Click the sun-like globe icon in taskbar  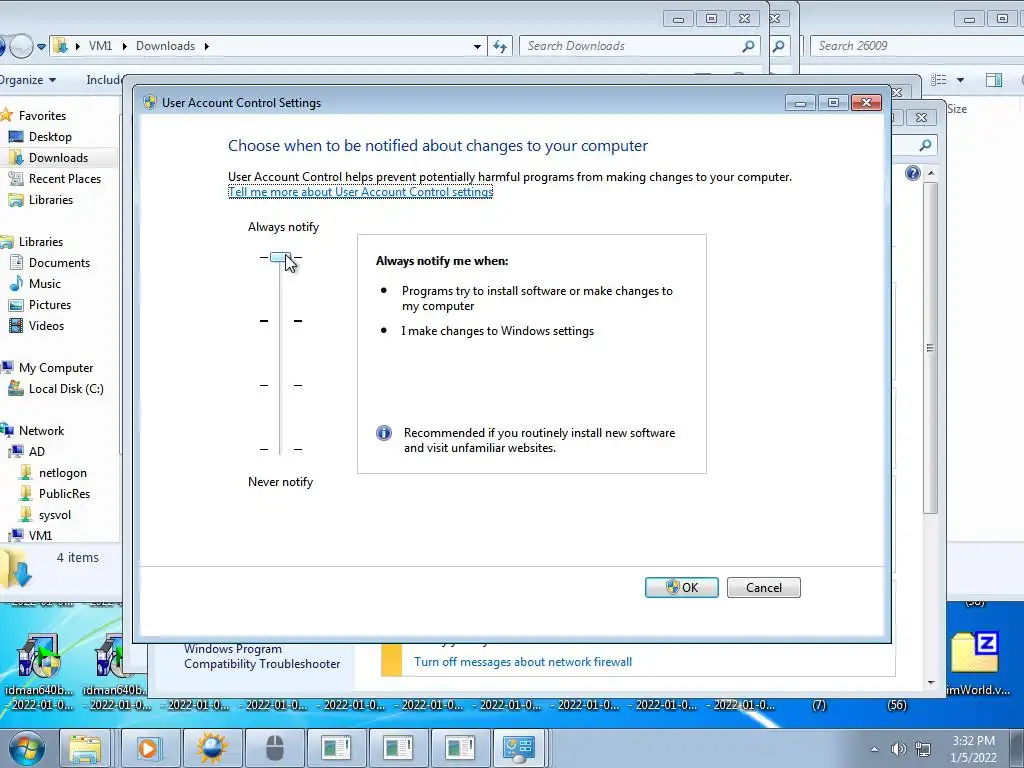(212, 748)
